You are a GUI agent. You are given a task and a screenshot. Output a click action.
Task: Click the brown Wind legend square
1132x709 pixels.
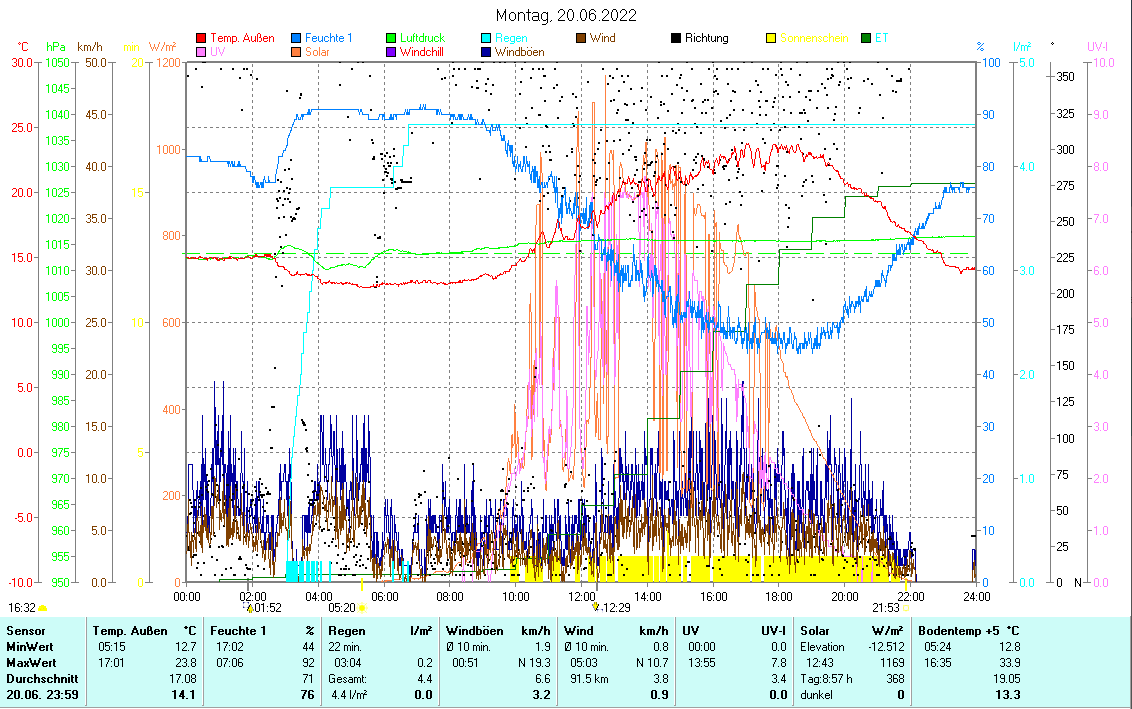[582, 39]
